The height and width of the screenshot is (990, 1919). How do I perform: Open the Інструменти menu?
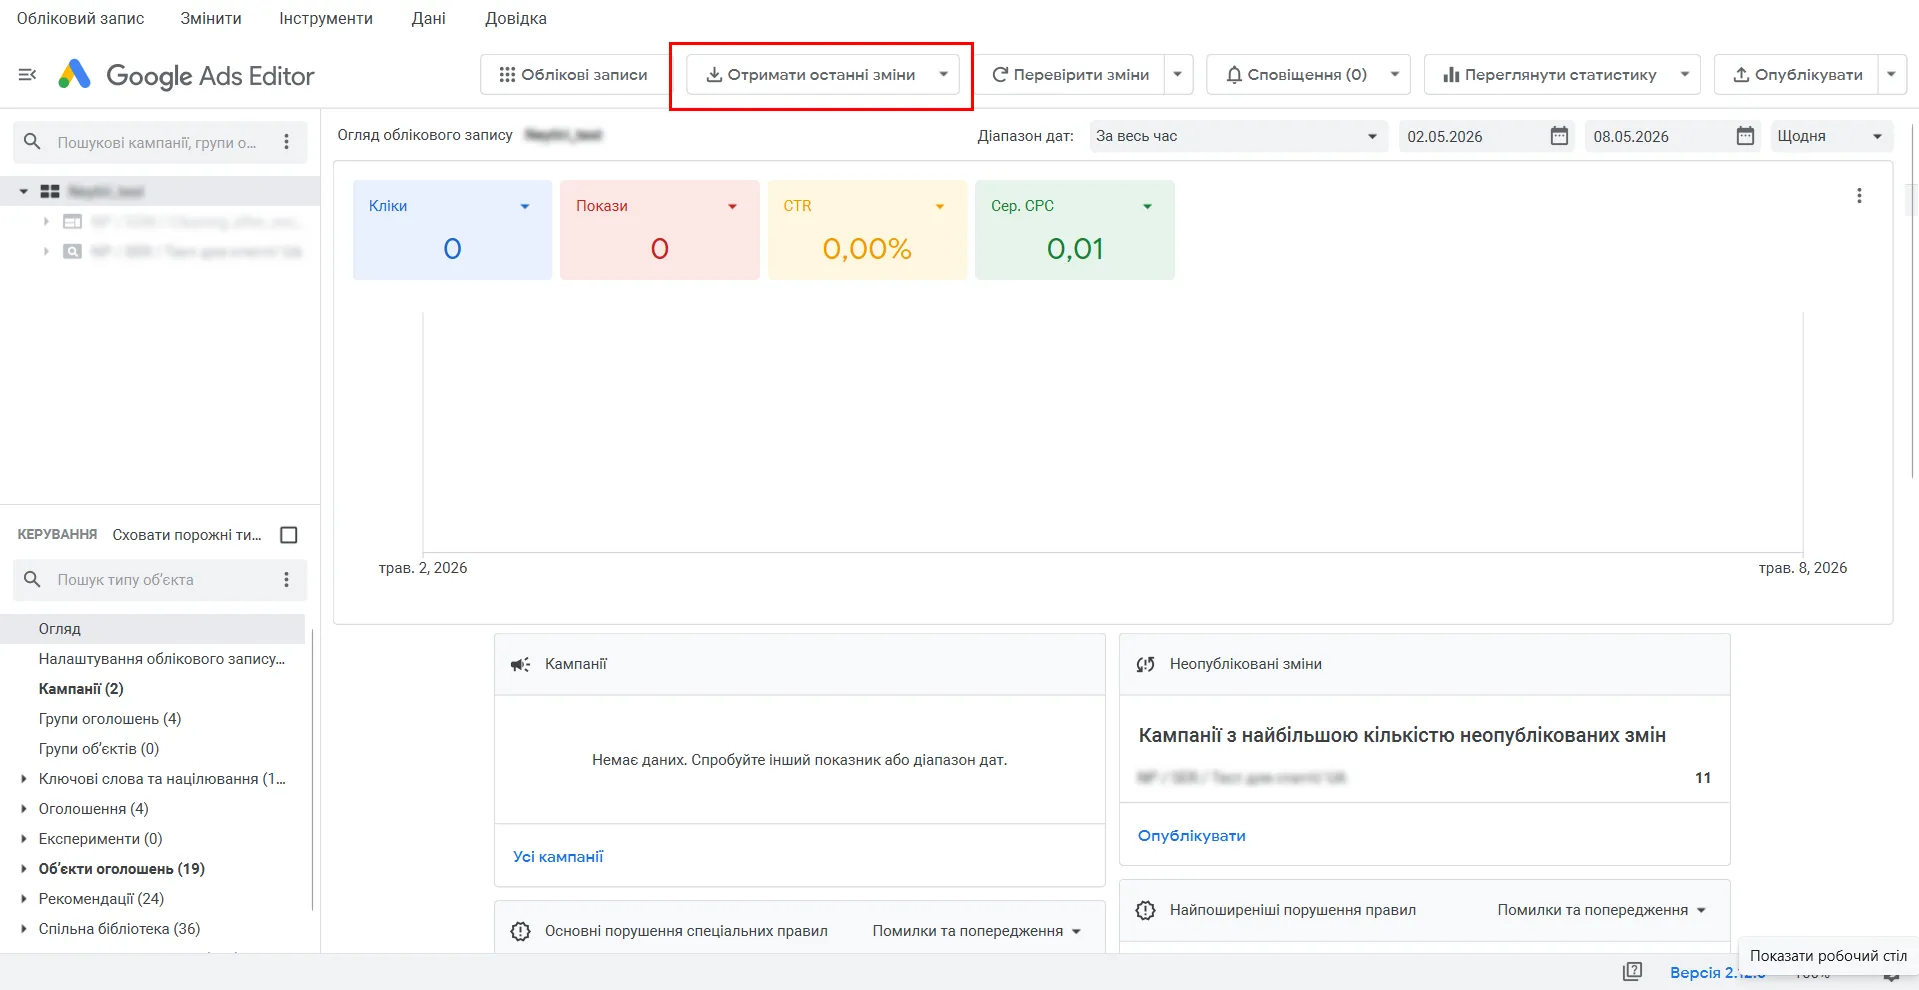pyautogui.click(x=326, y=18)
